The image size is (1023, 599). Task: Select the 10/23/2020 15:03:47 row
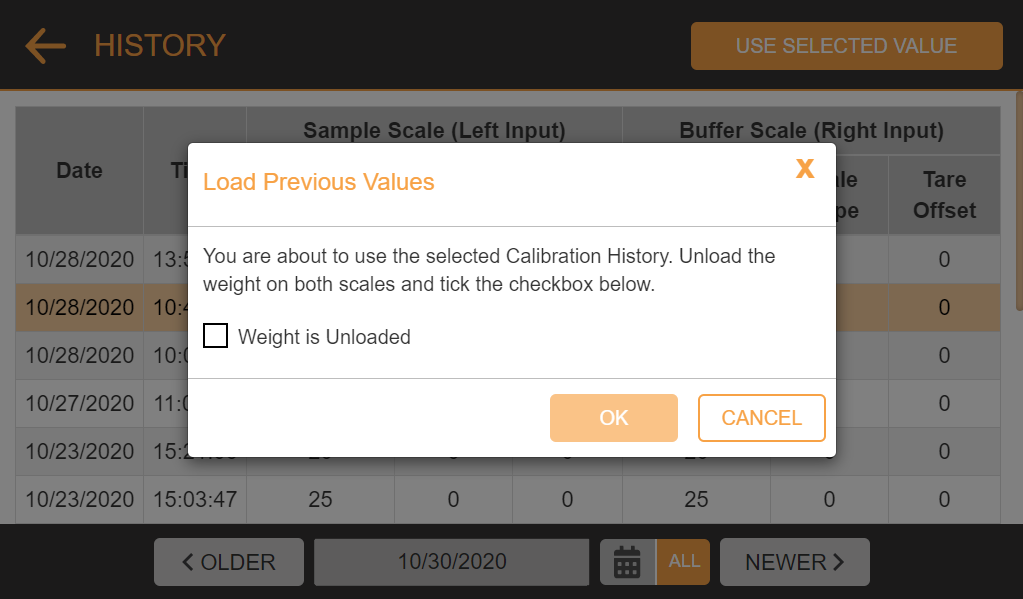[x=508, y=499]
